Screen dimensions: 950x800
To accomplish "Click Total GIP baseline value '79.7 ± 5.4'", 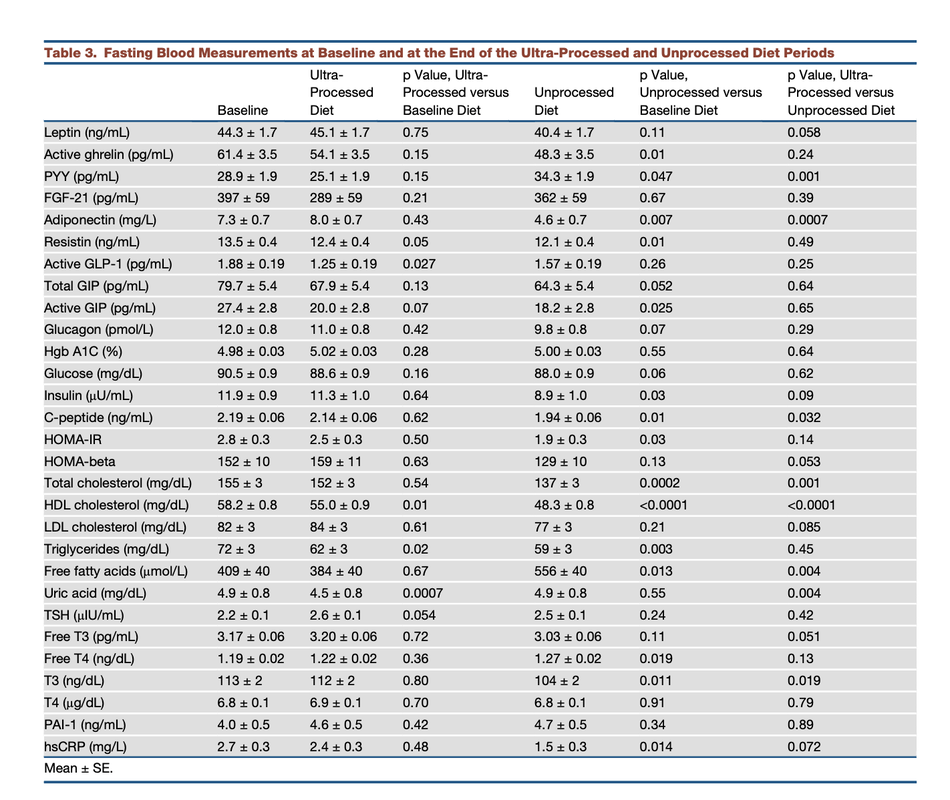I will coord(247,286).
